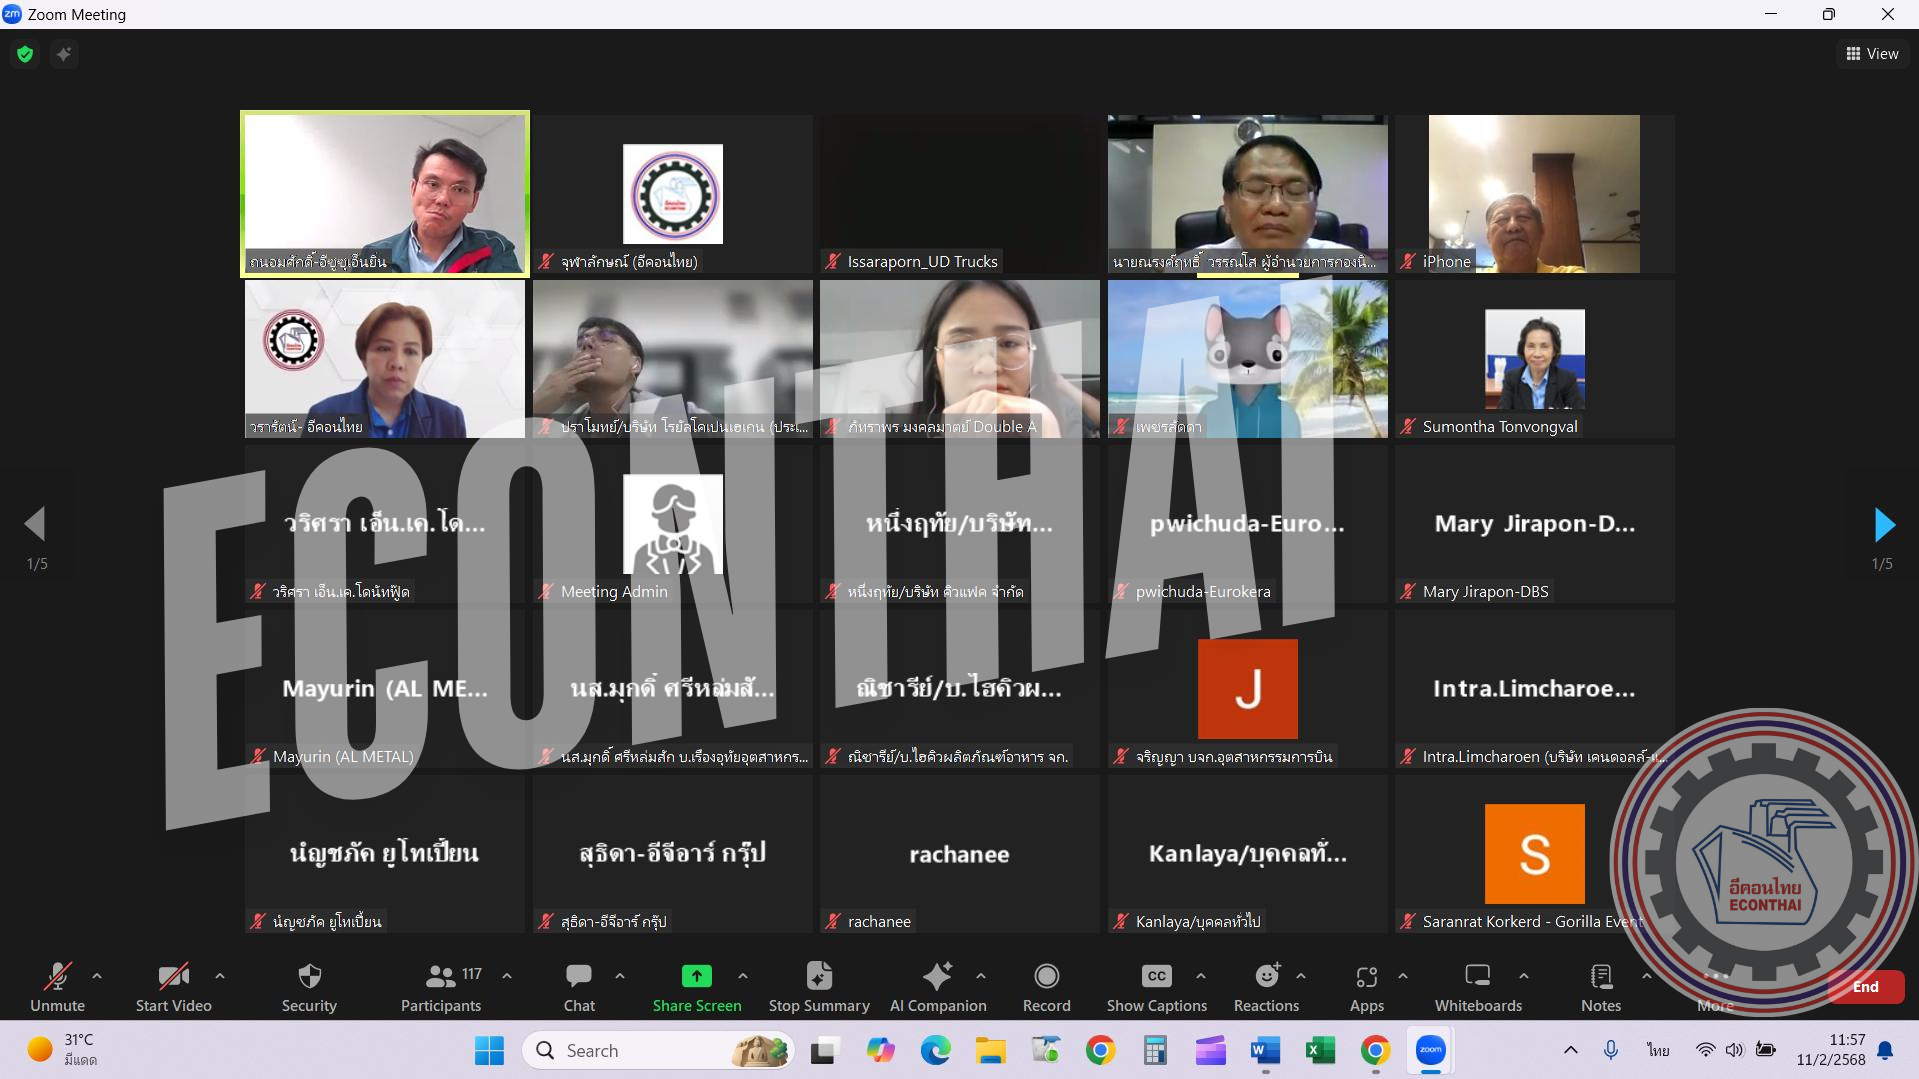
Task: Open the Chat panel
Action: [579, 986]
